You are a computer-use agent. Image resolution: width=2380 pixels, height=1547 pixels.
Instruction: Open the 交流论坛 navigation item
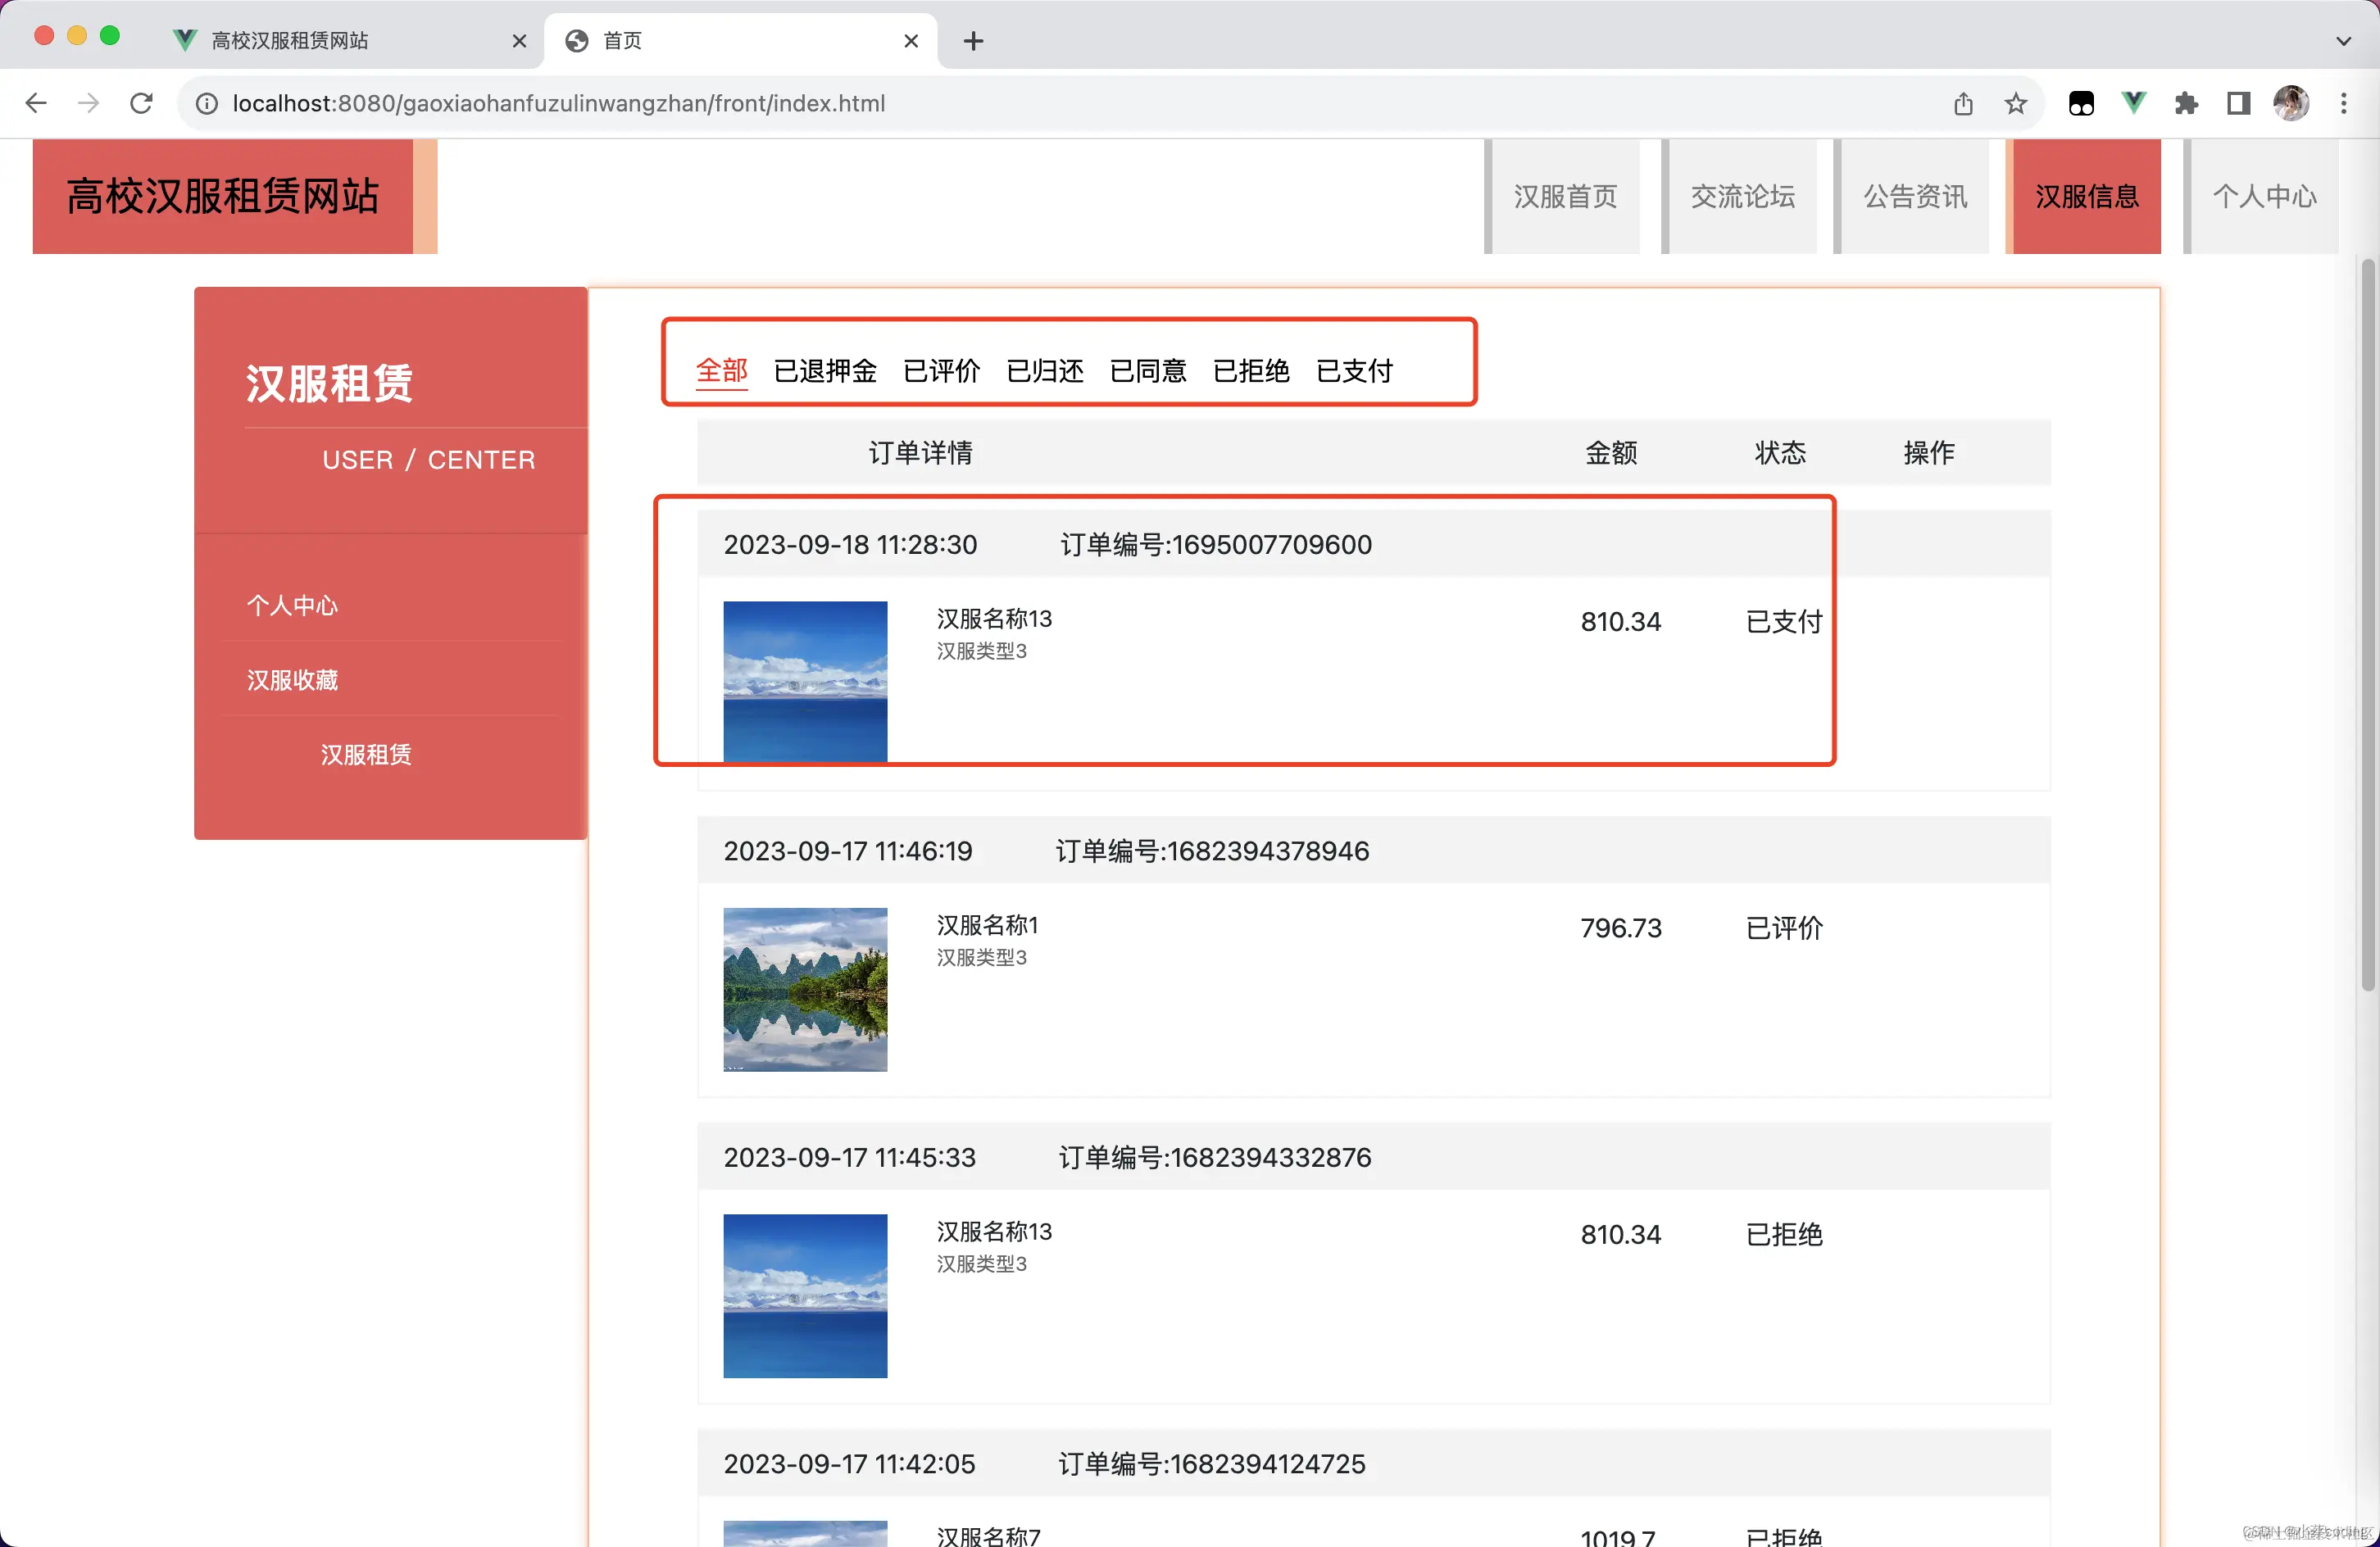(x=1742, y=196)
